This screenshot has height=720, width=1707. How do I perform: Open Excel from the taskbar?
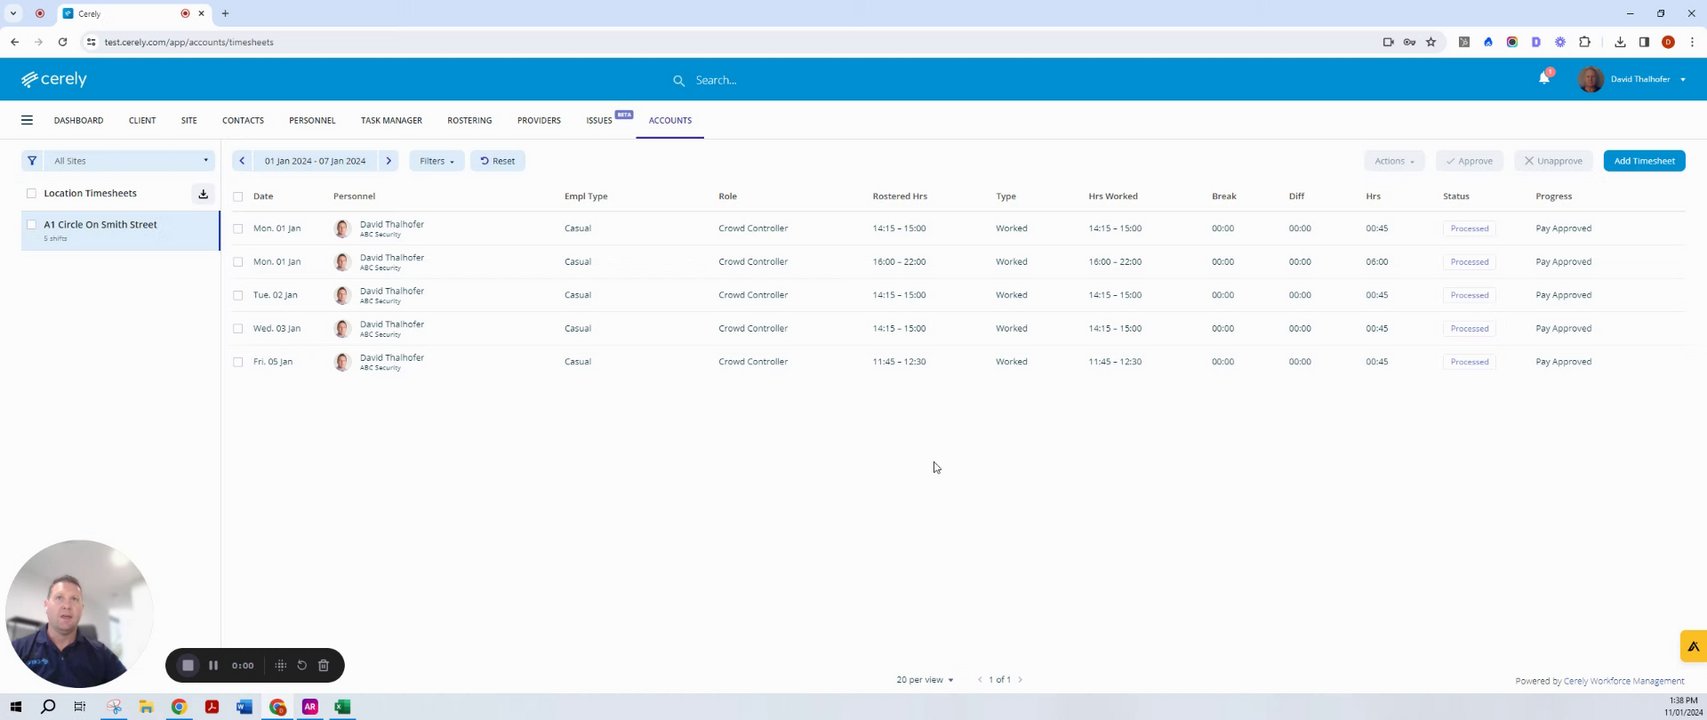pos(342,707)
